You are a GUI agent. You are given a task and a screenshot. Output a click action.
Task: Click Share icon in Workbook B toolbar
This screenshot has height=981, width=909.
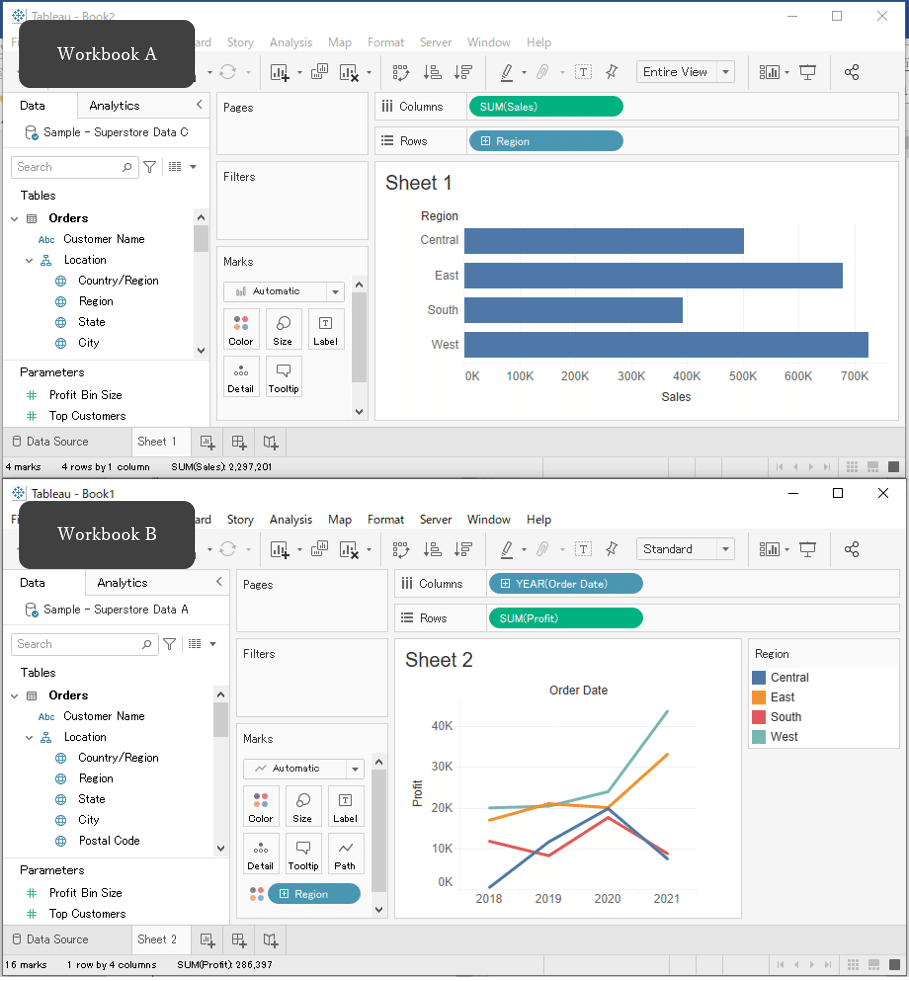point(851,549)
